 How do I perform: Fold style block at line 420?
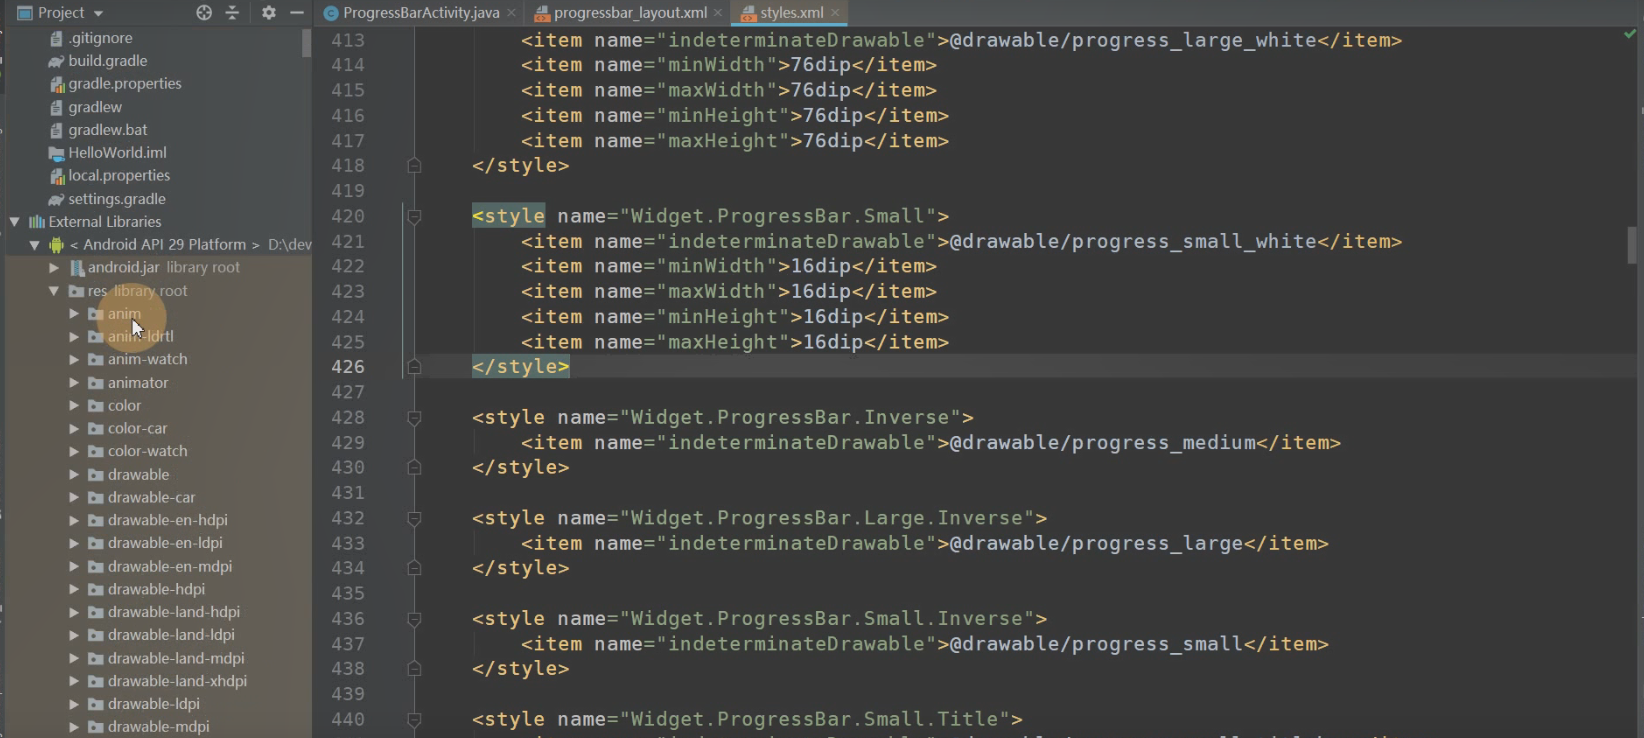tap(414, 217)
